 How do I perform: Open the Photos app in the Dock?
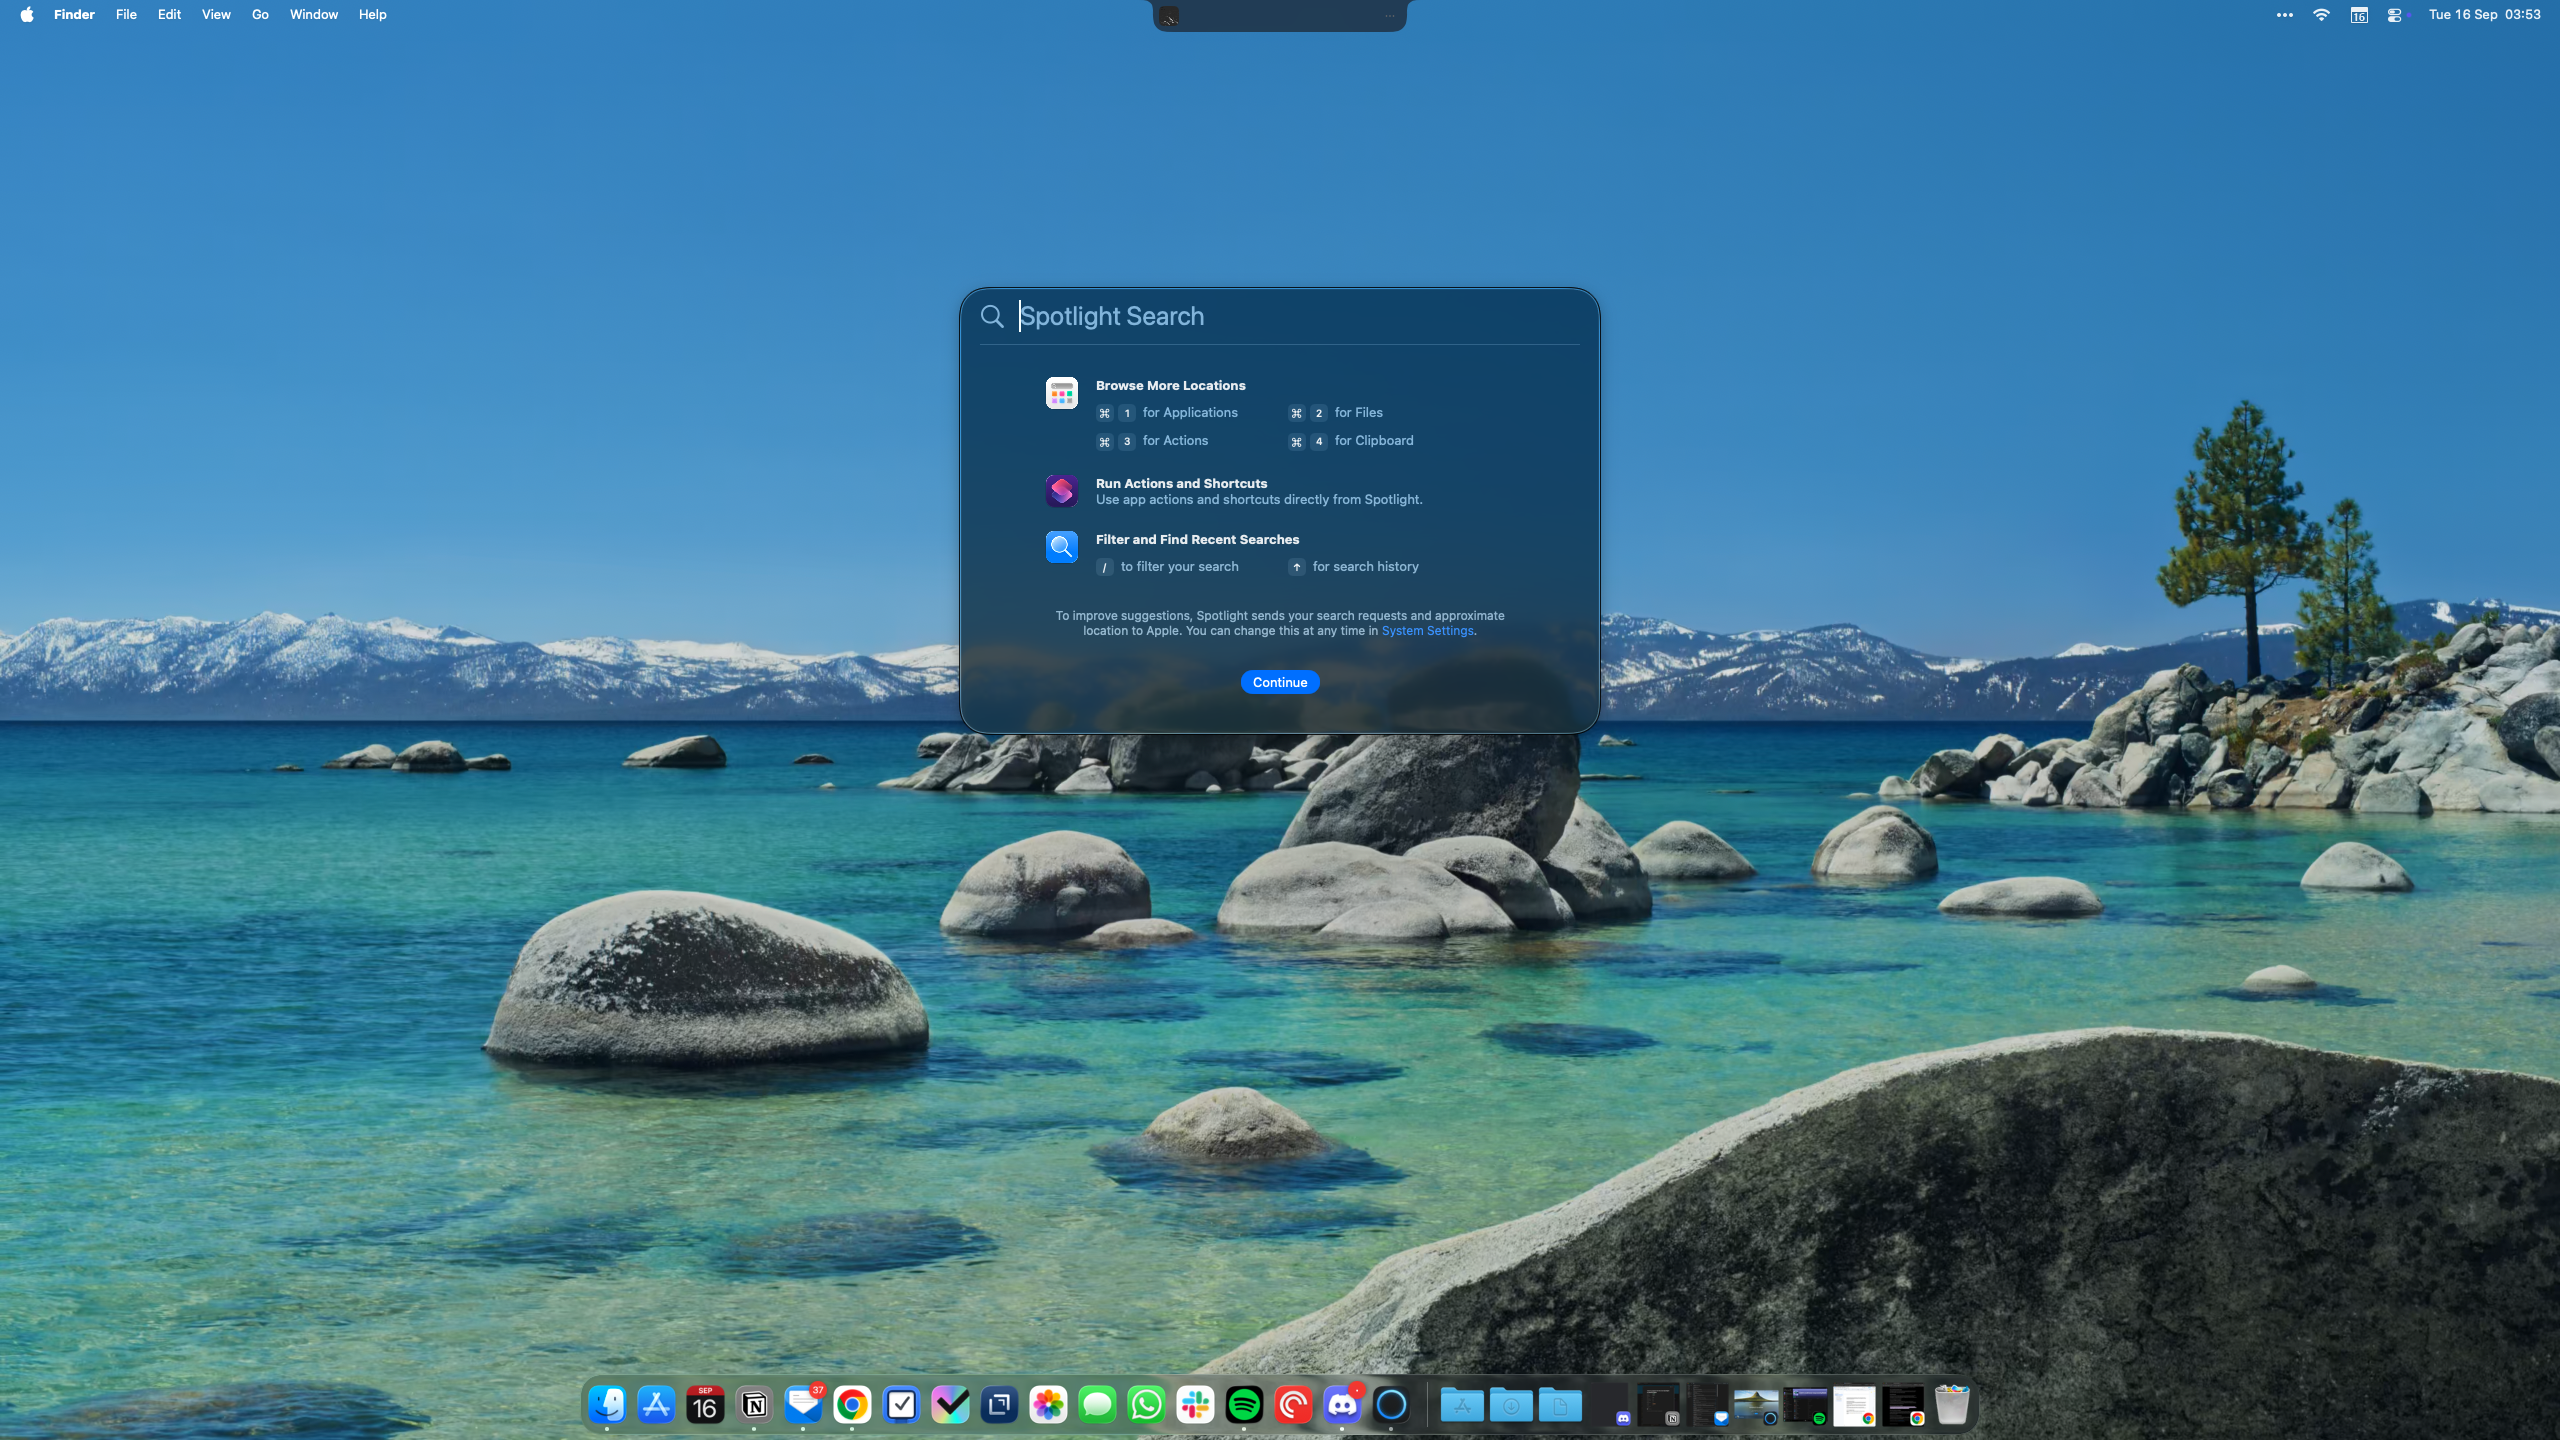click(x=1047, y=1405)
